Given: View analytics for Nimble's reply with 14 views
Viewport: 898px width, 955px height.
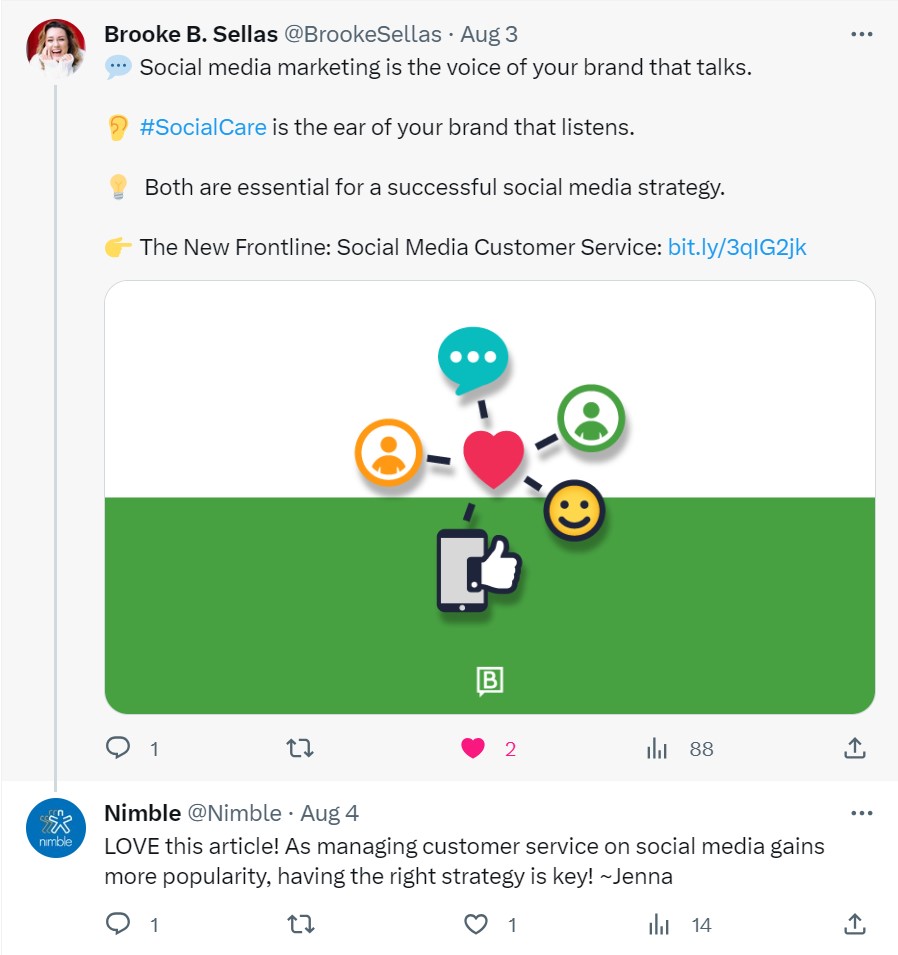Looking at the screenshot, I should tap(657, 925).
